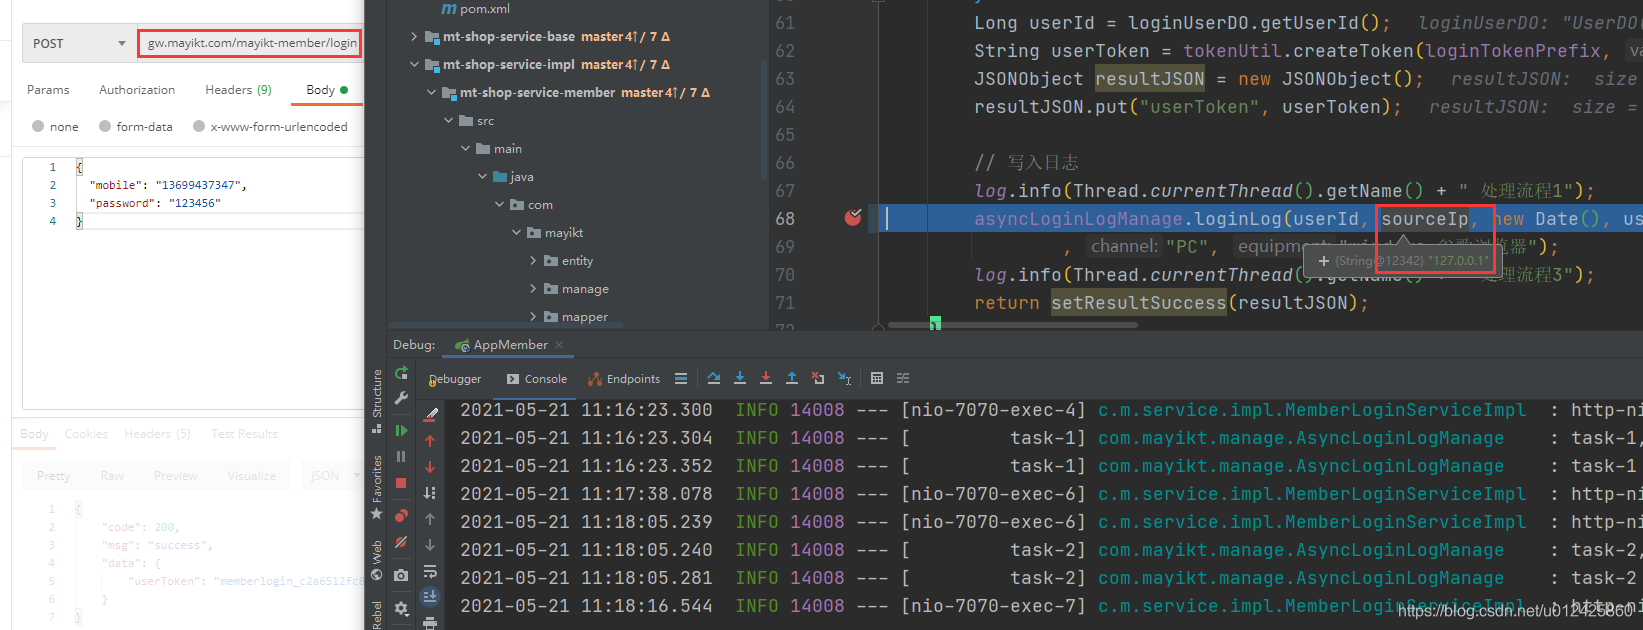Toggle scroll to end console icon
This screenshot has width=1643, height=630.
pyautogui.click(x=430, y=596)
